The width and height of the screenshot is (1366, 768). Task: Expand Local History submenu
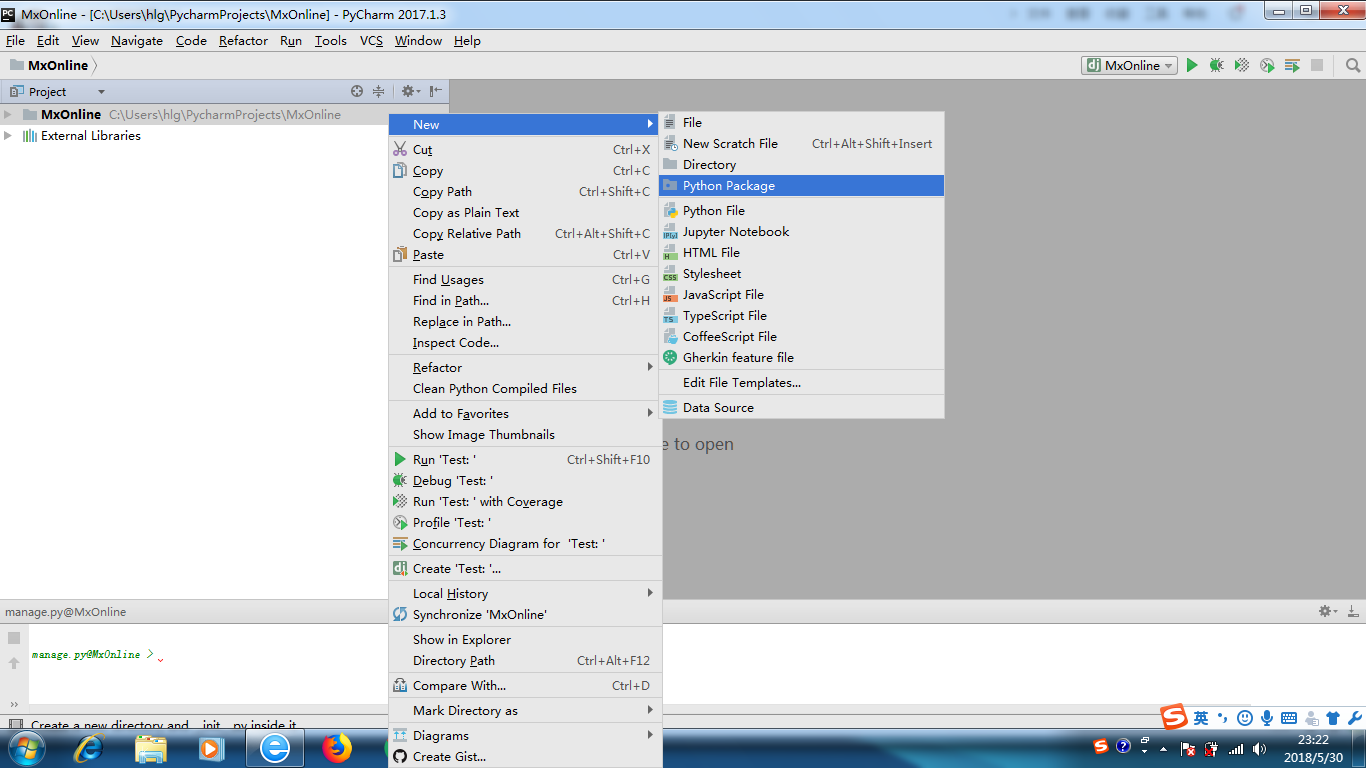[525, 593]
